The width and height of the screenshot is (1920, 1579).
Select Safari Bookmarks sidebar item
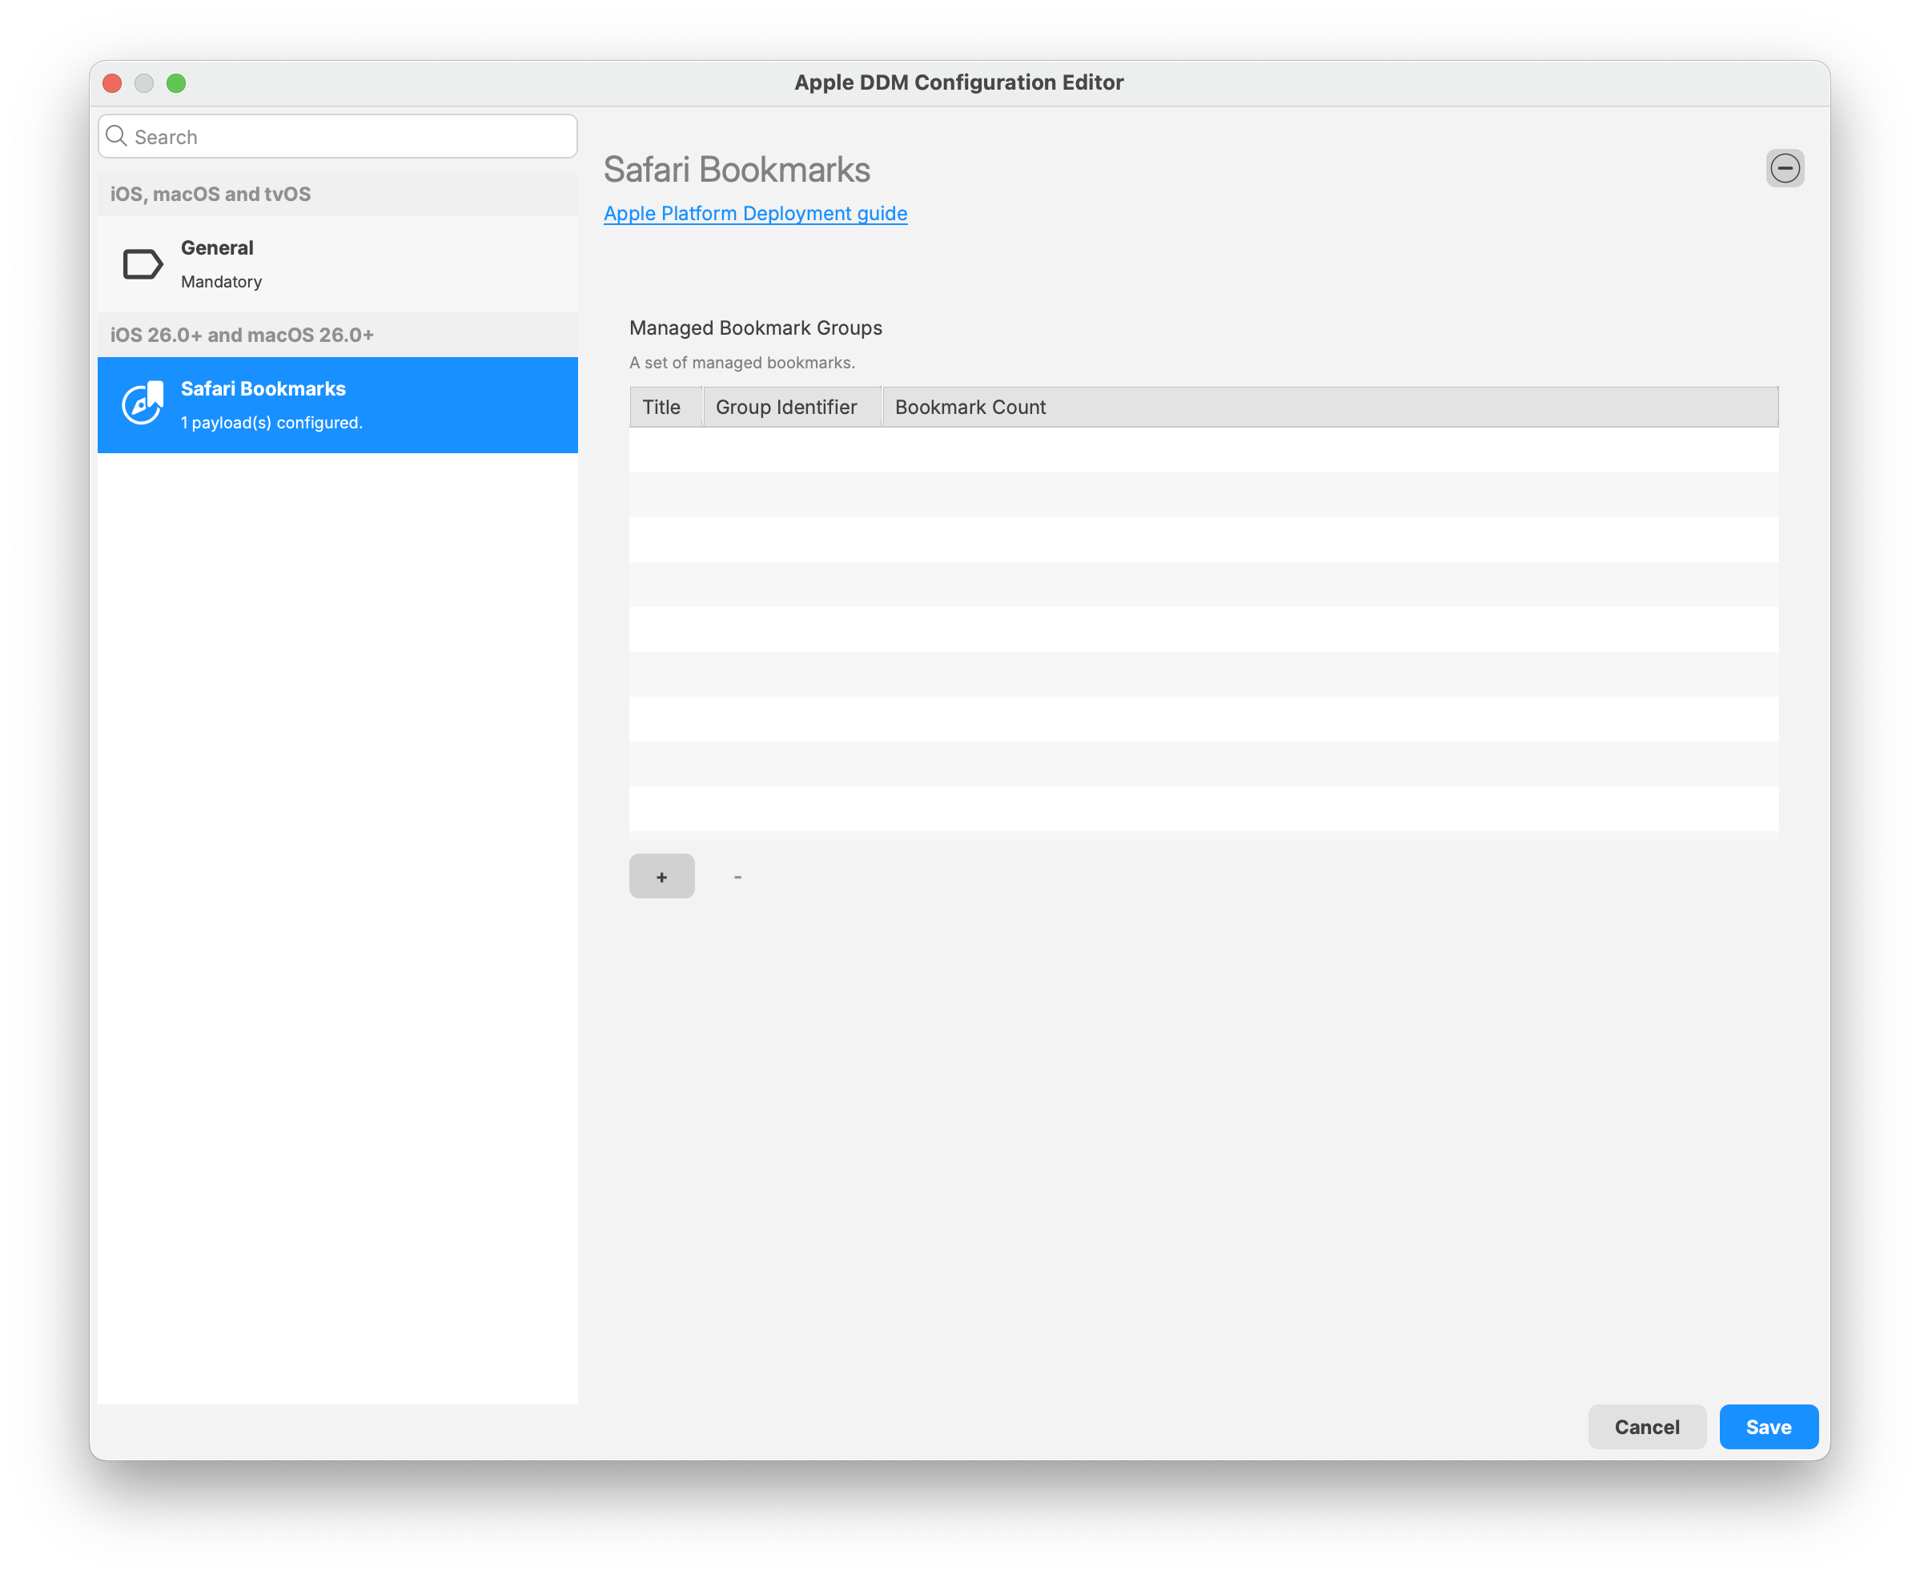click(x=338, y=405)
